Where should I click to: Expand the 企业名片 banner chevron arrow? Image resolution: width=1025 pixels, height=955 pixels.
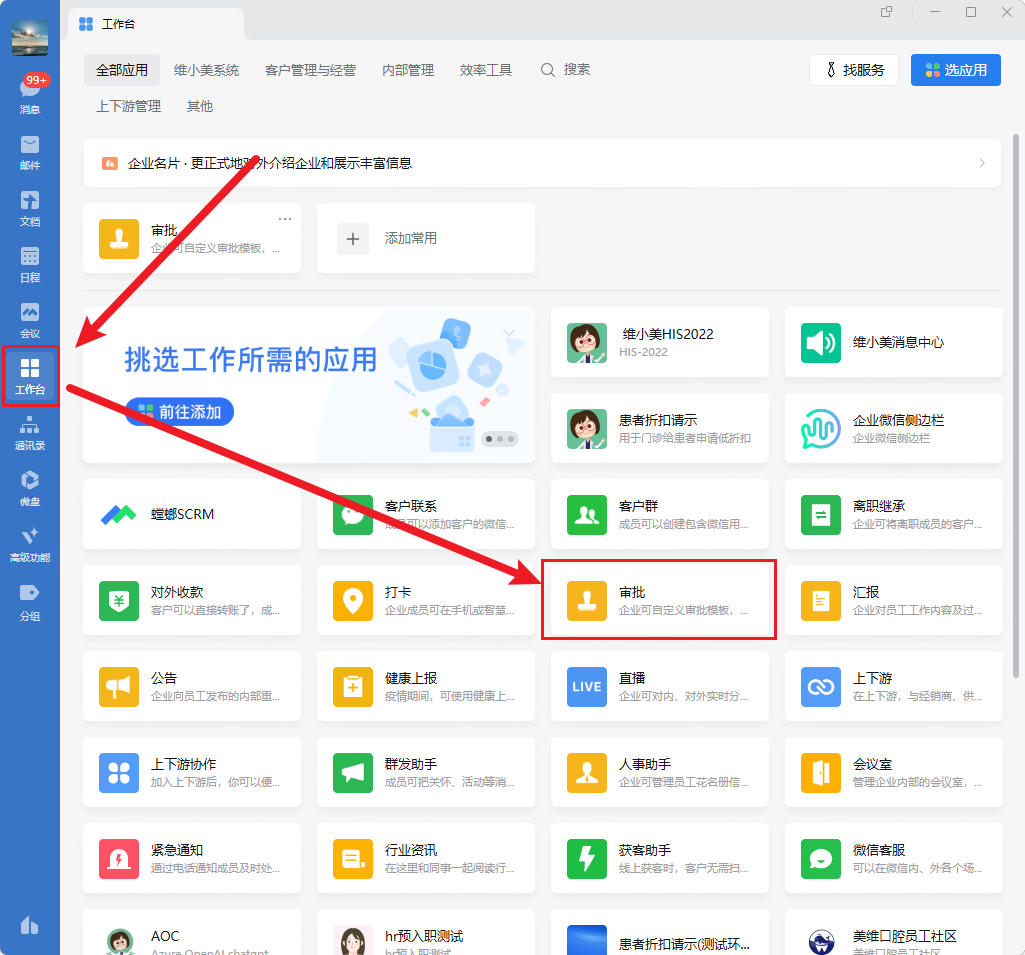[982, 163]
